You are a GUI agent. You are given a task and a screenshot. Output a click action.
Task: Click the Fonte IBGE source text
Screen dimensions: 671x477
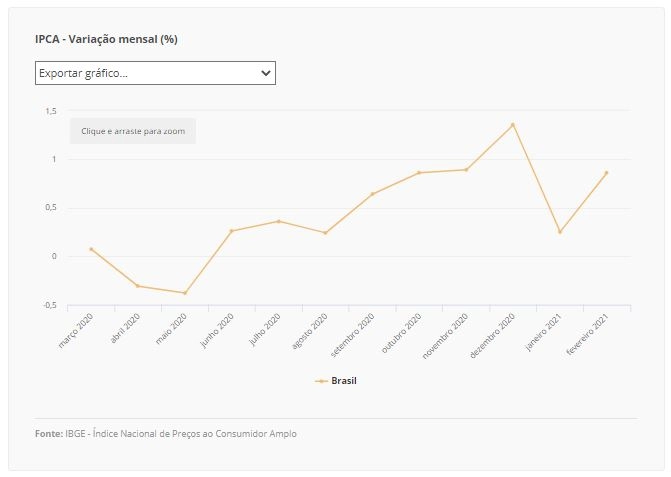[x=166, y=434]
